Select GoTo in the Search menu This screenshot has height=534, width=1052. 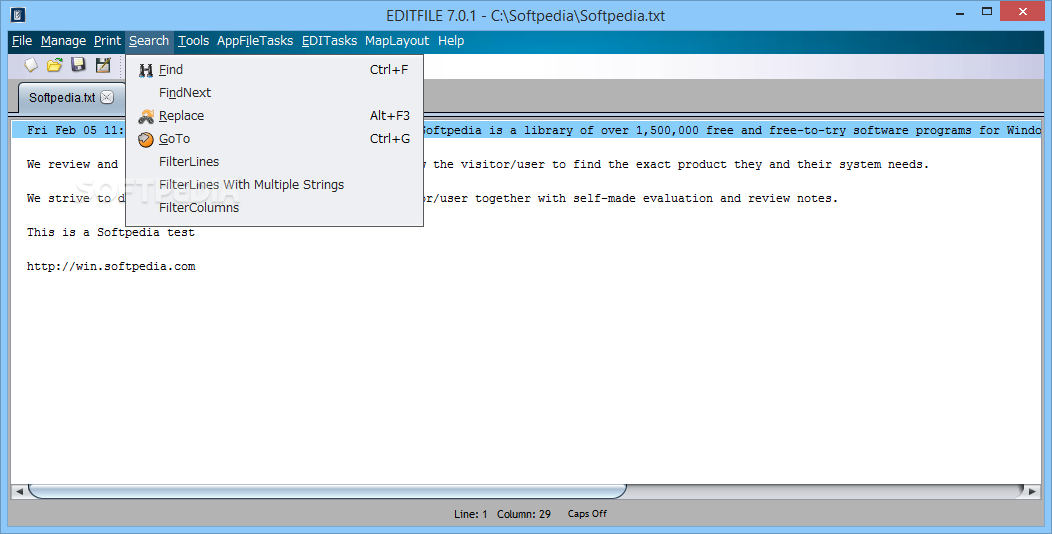(274, 139)
